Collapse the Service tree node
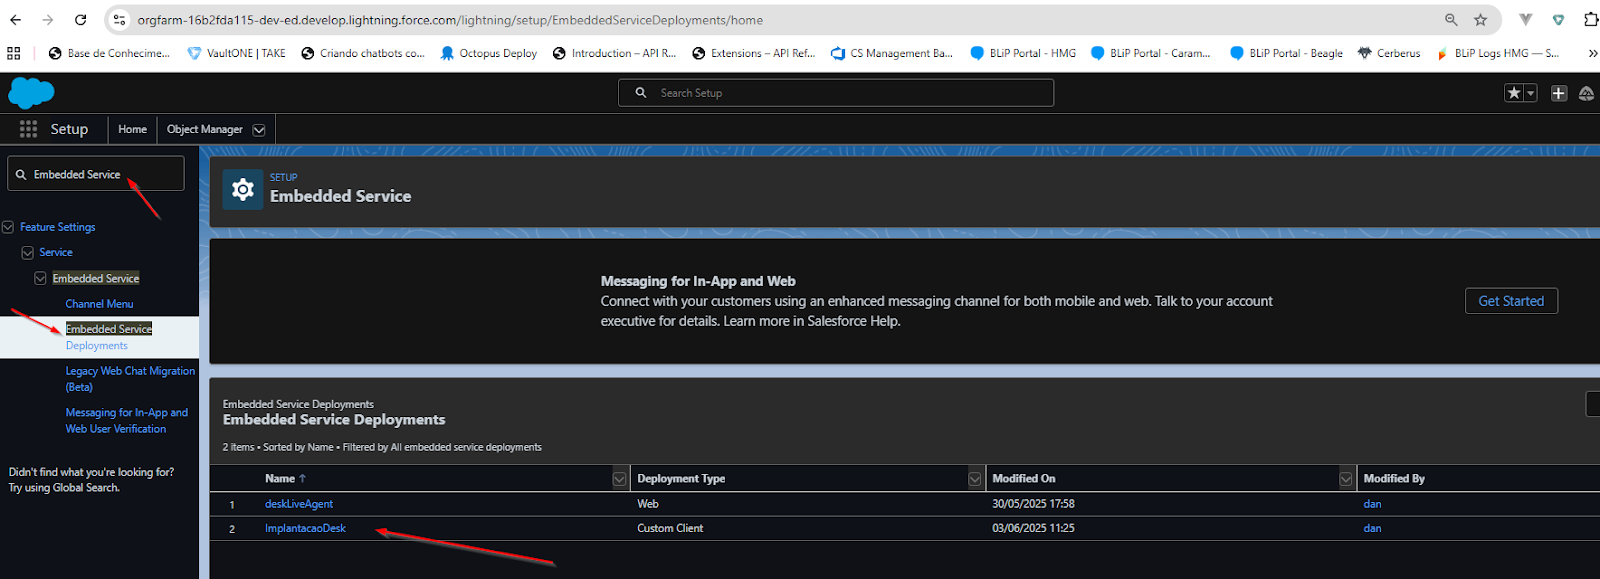Screen dimensions: 1600x579 tap(27, 253)
